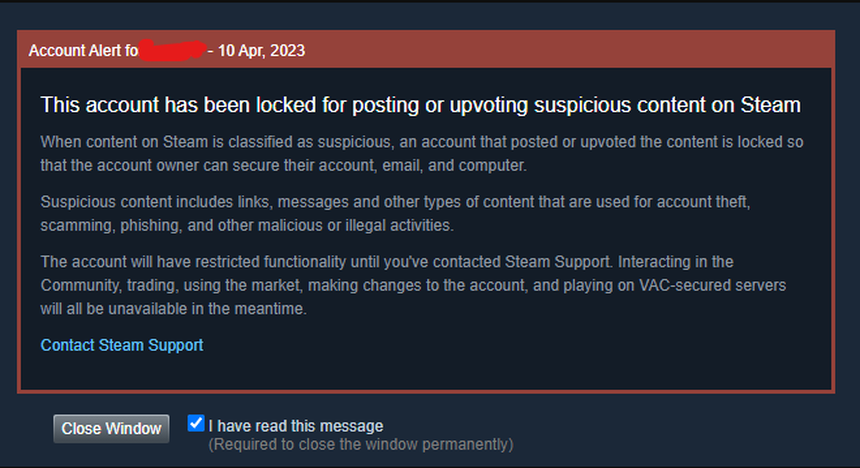The width and height of the screenshot is (860, 468).
Task: Click the "This account has been locked" heading
Action: tap(420, 105)
